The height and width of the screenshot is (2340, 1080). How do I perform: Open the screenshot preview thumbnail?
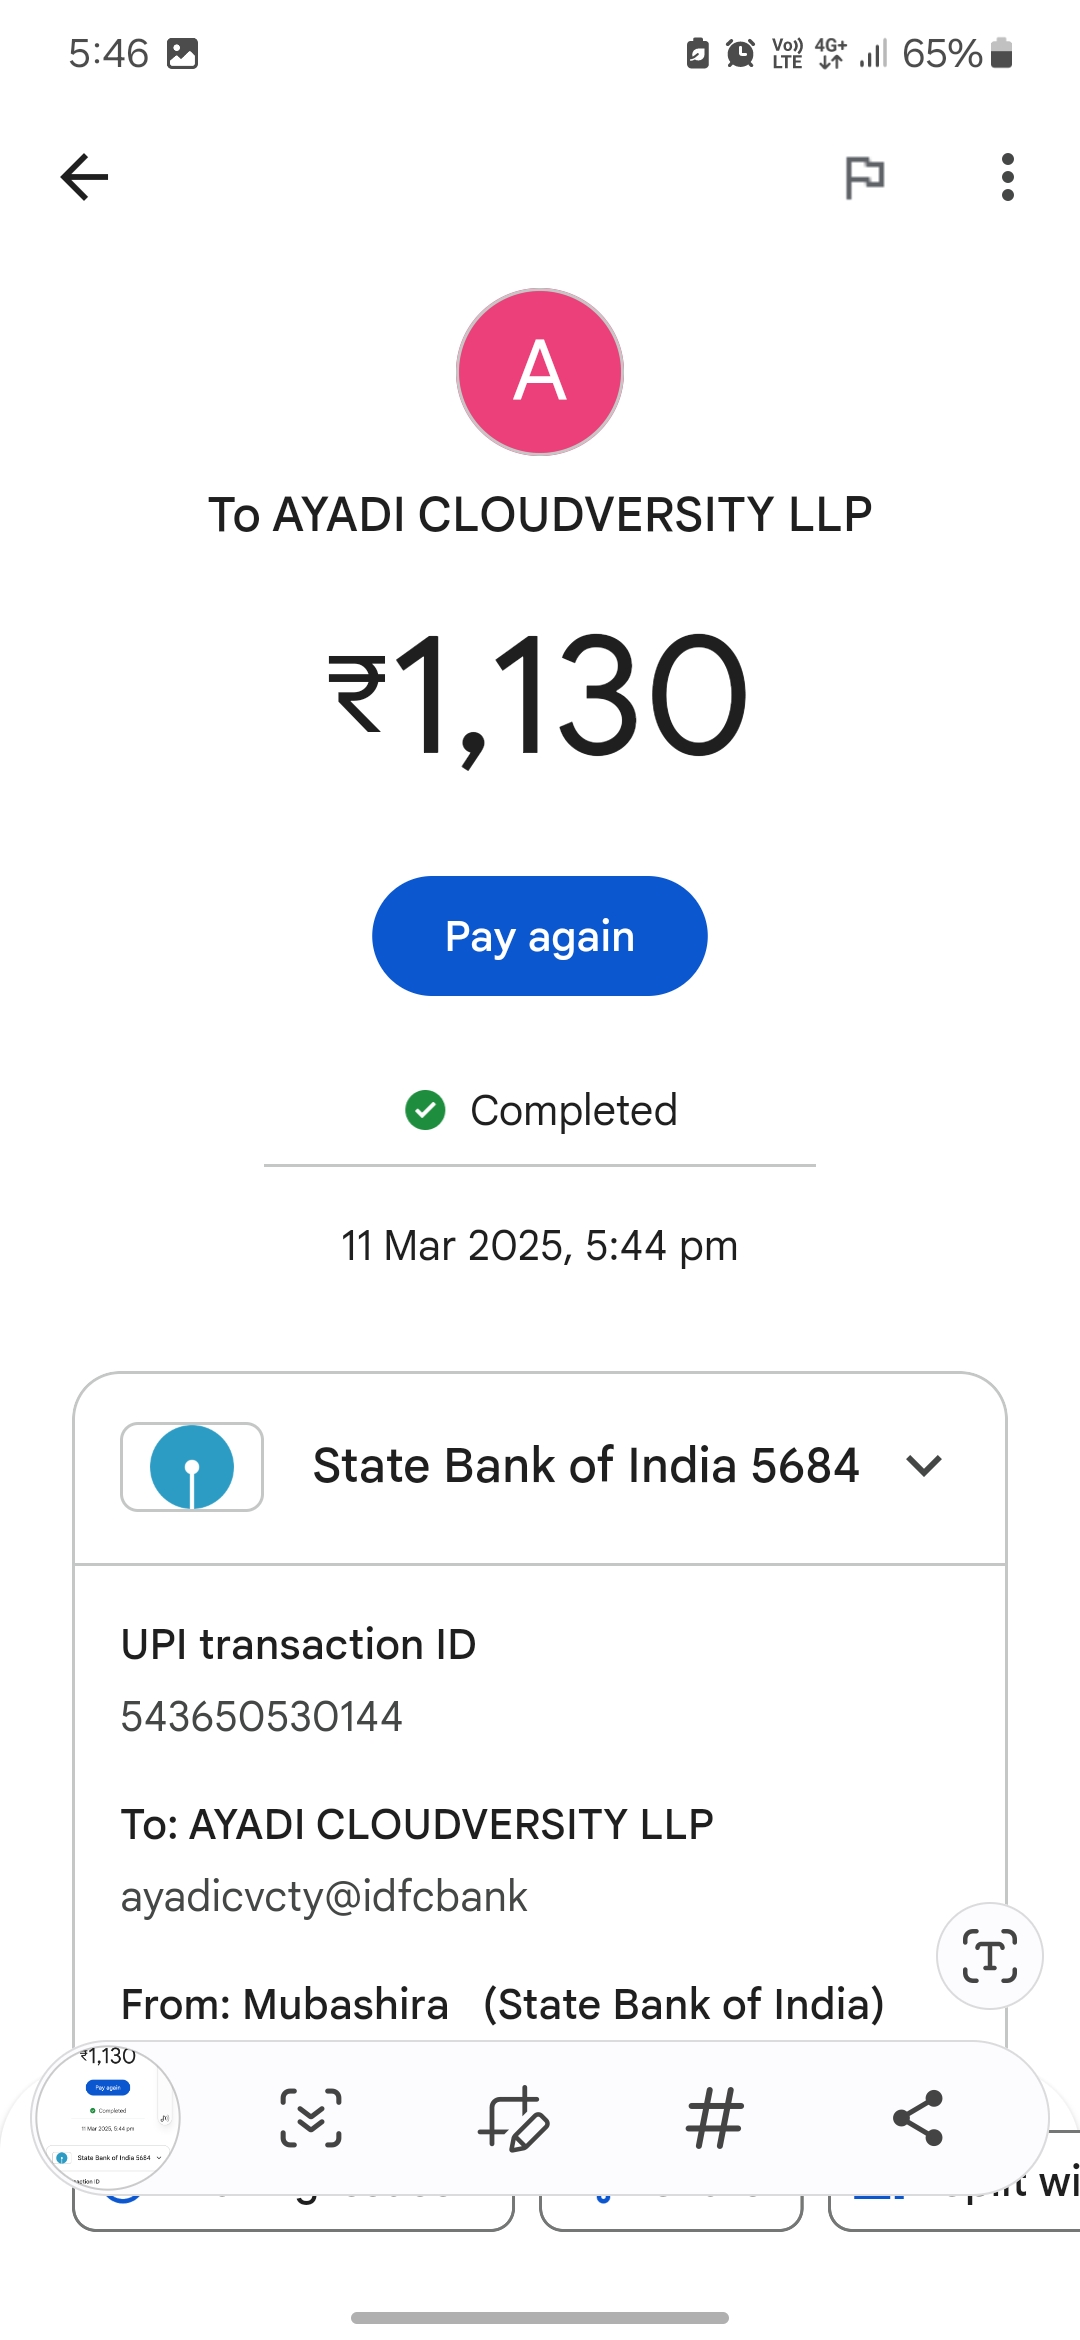tap(107, 2116)
